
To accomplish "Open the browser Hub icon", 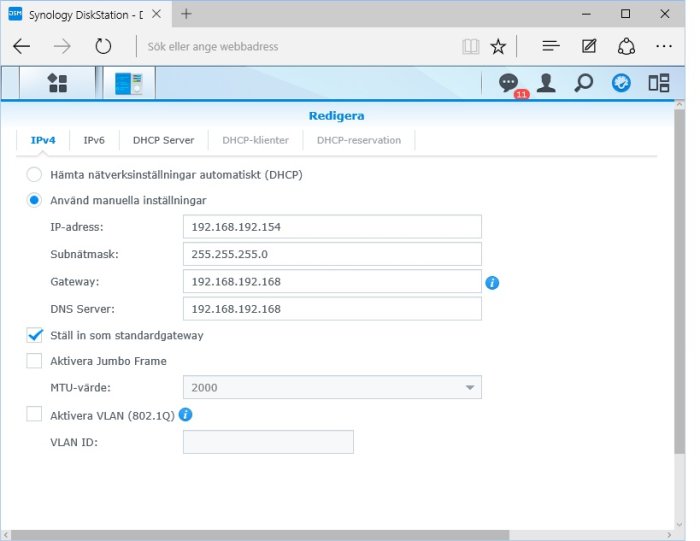I will tap(551, 46).
